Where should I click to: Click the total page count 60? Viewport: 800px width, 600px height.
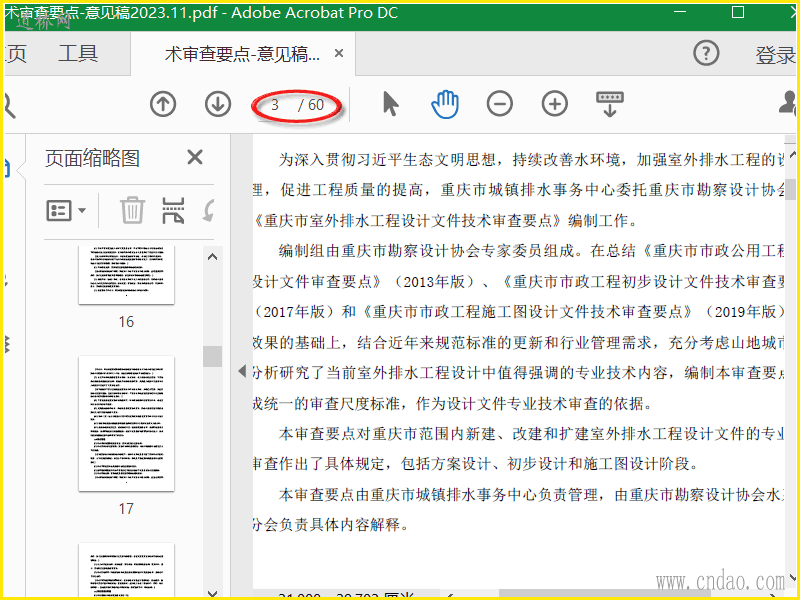click(316, 105)
